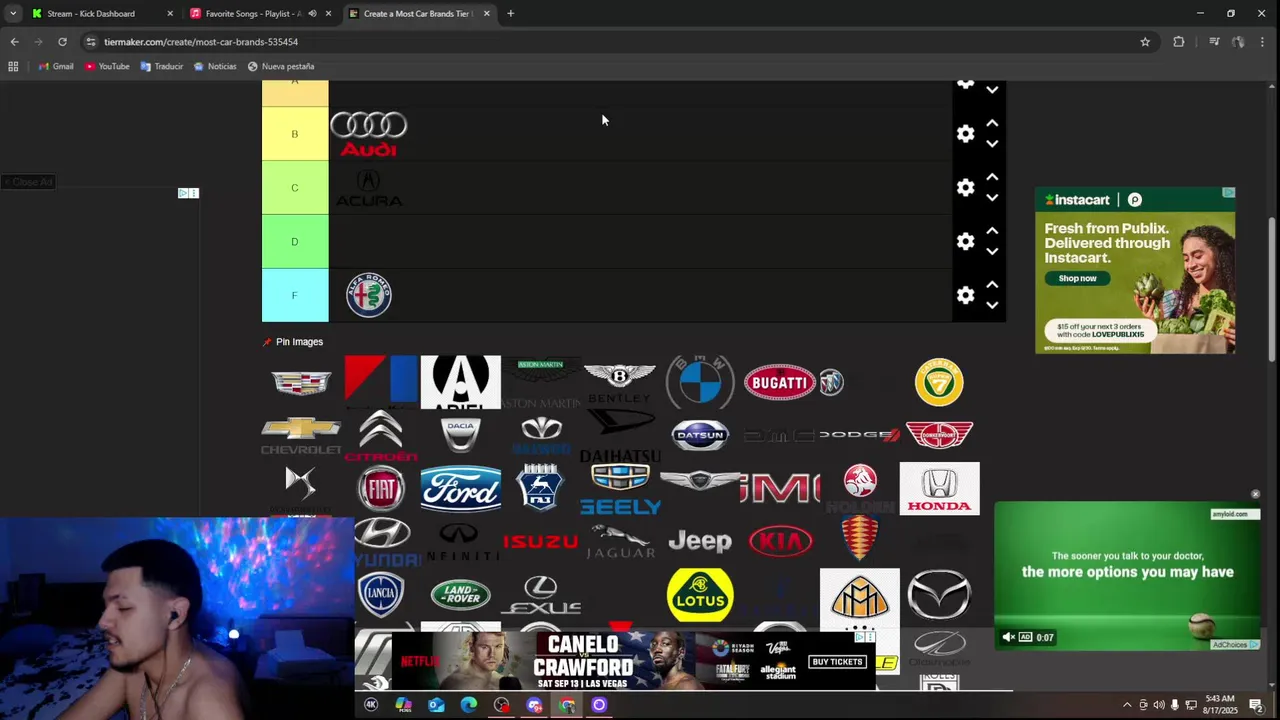
Task: Pick the Daihatsu logo
Action: (x=620, y=436)
